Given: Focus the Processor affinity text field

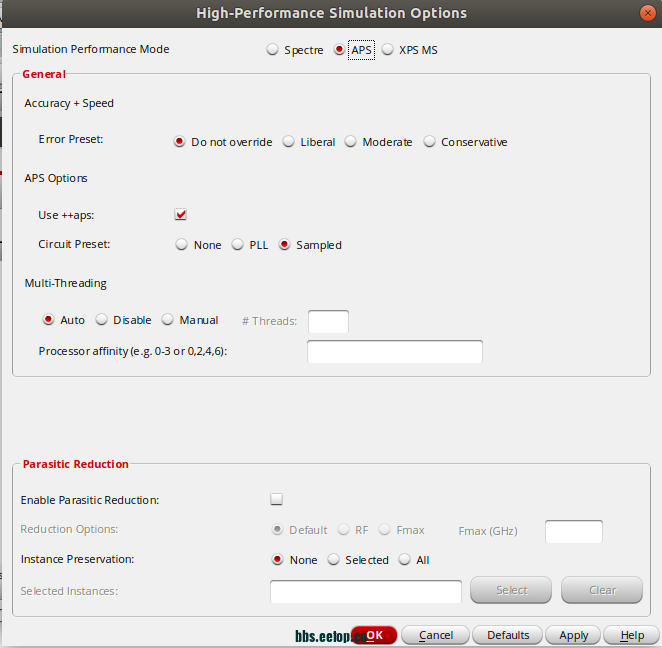Looking at the screenshot, I should pos(394,352).
